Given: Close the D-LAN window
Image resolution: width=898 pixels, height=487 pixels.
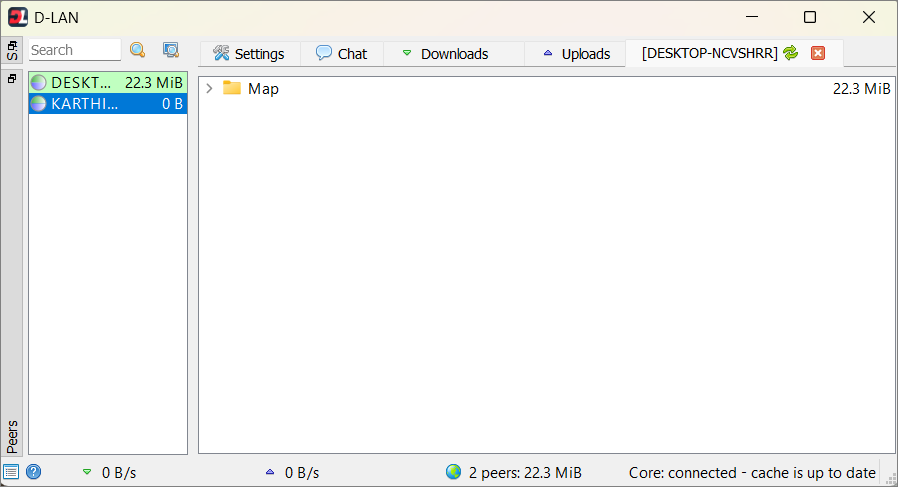Looking at the screenshot, I should [x=868, y=17].
